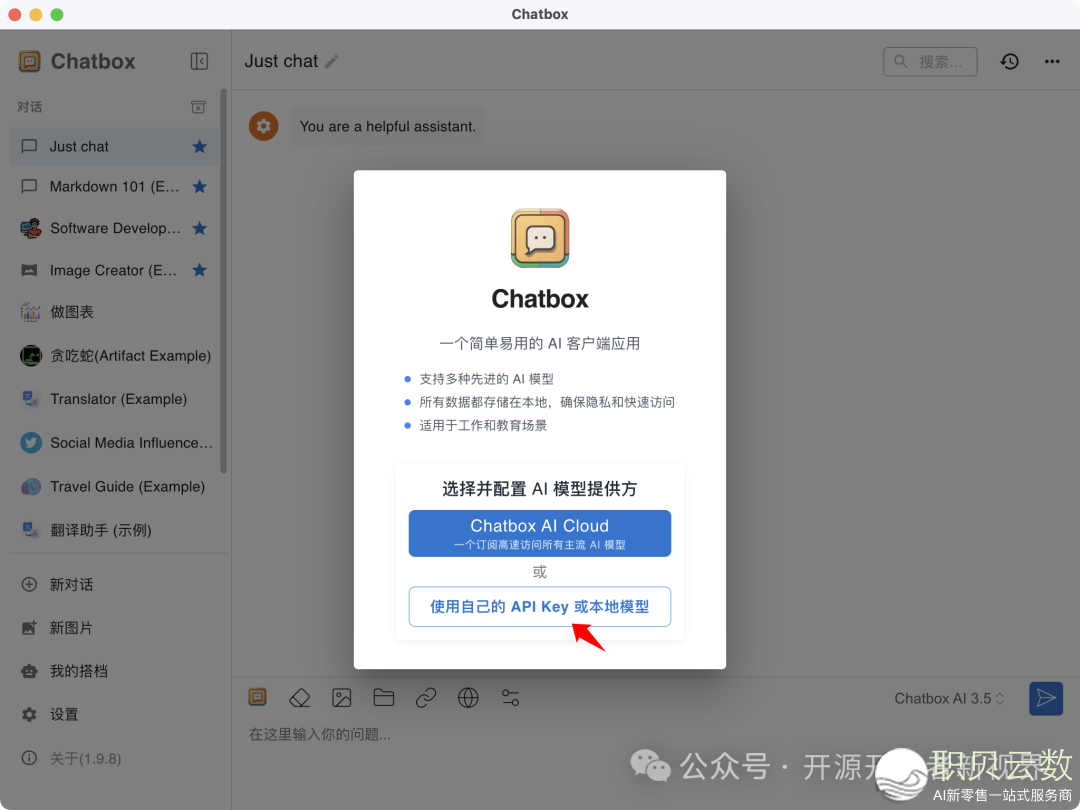Click the system prompt message 'You are a helpful assistant.'

[388, 126]
